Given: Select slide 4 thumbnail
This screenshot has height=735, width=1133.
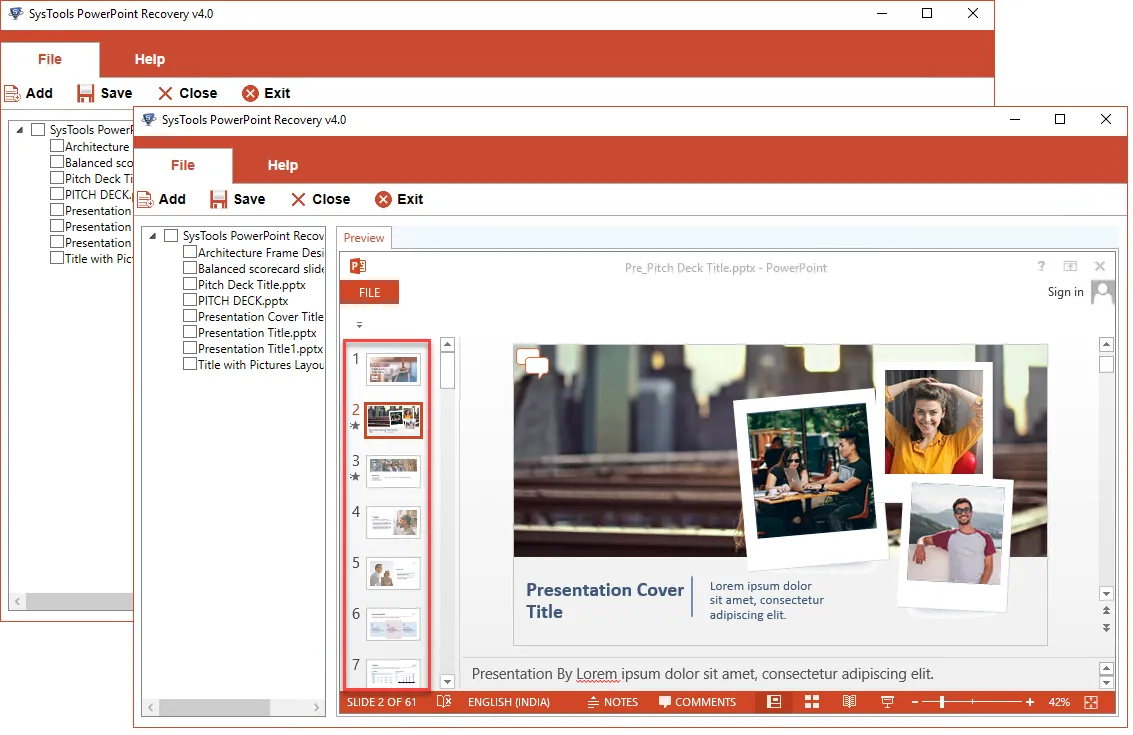Looking at the screenshot, I should [x=393, y=523].
